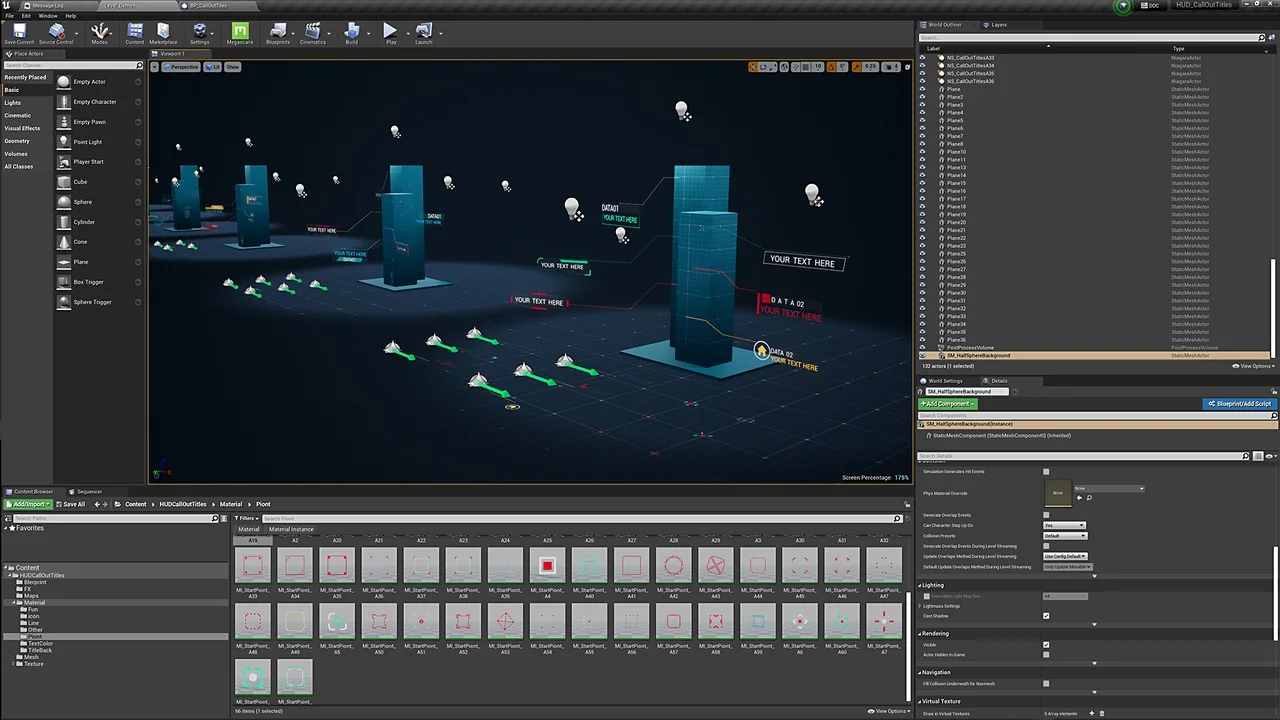Switch to the Sequencer tab

pos(89,492)
